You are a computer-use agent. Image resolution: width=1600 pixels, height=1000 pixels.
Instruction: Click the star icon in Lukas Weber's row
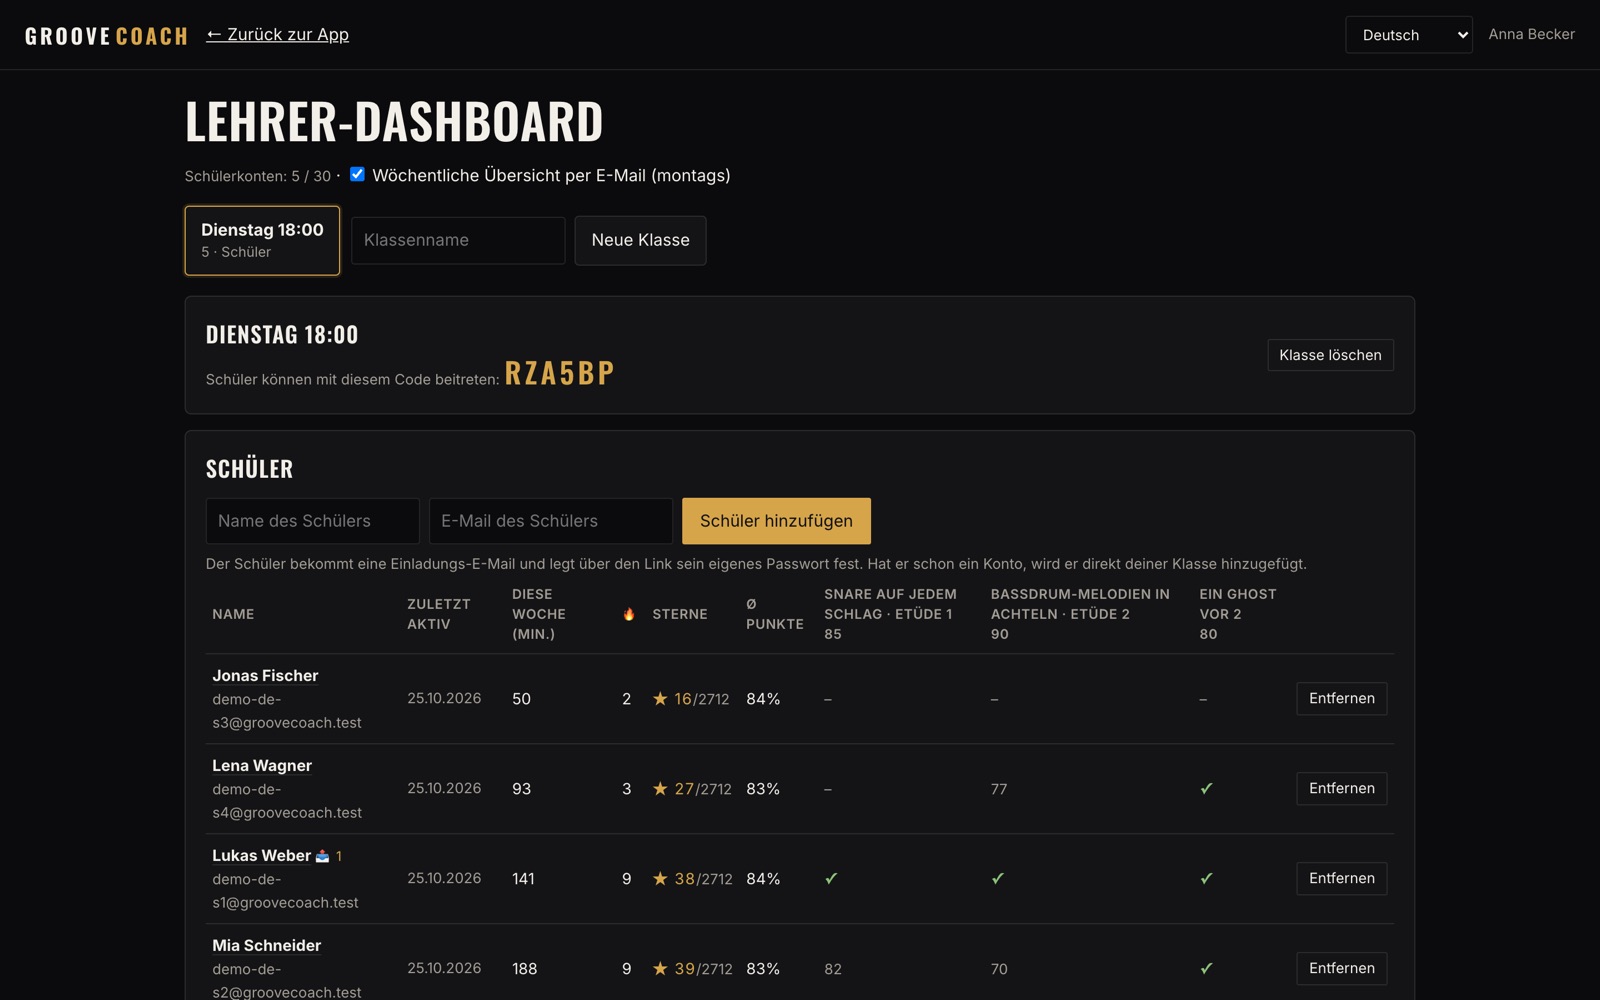[x=660, y=879]
